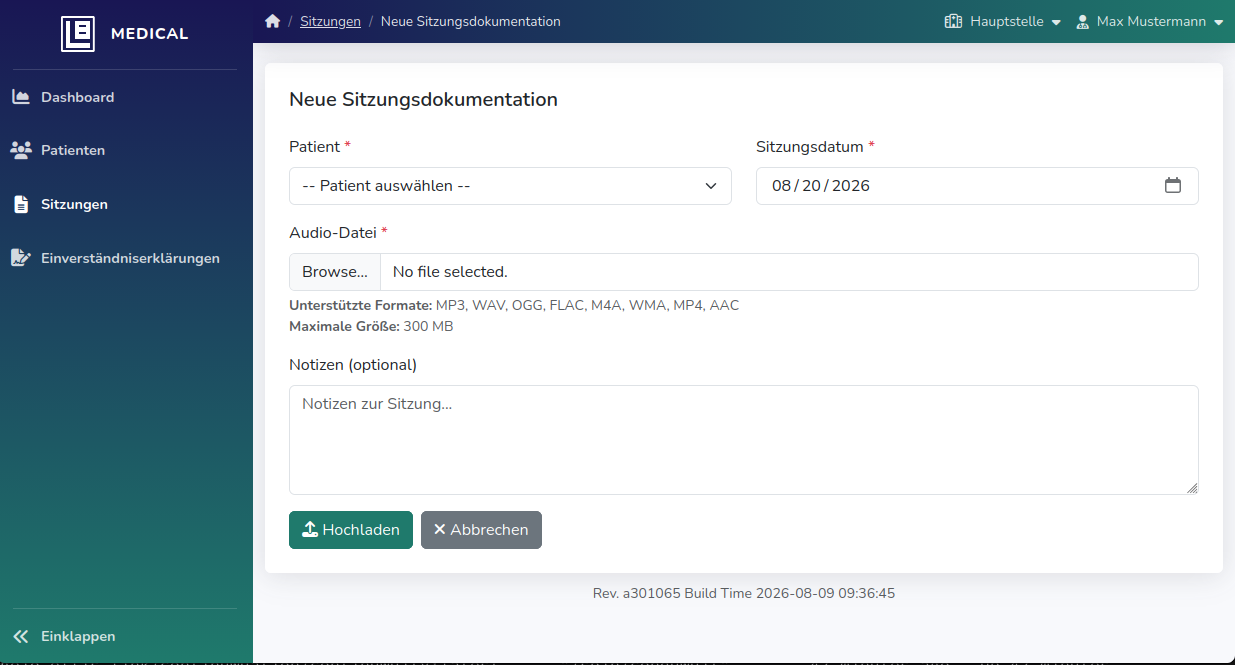
Task: Follow the Sitzungen breadcrumb link
Action: [x=330, y=21]
